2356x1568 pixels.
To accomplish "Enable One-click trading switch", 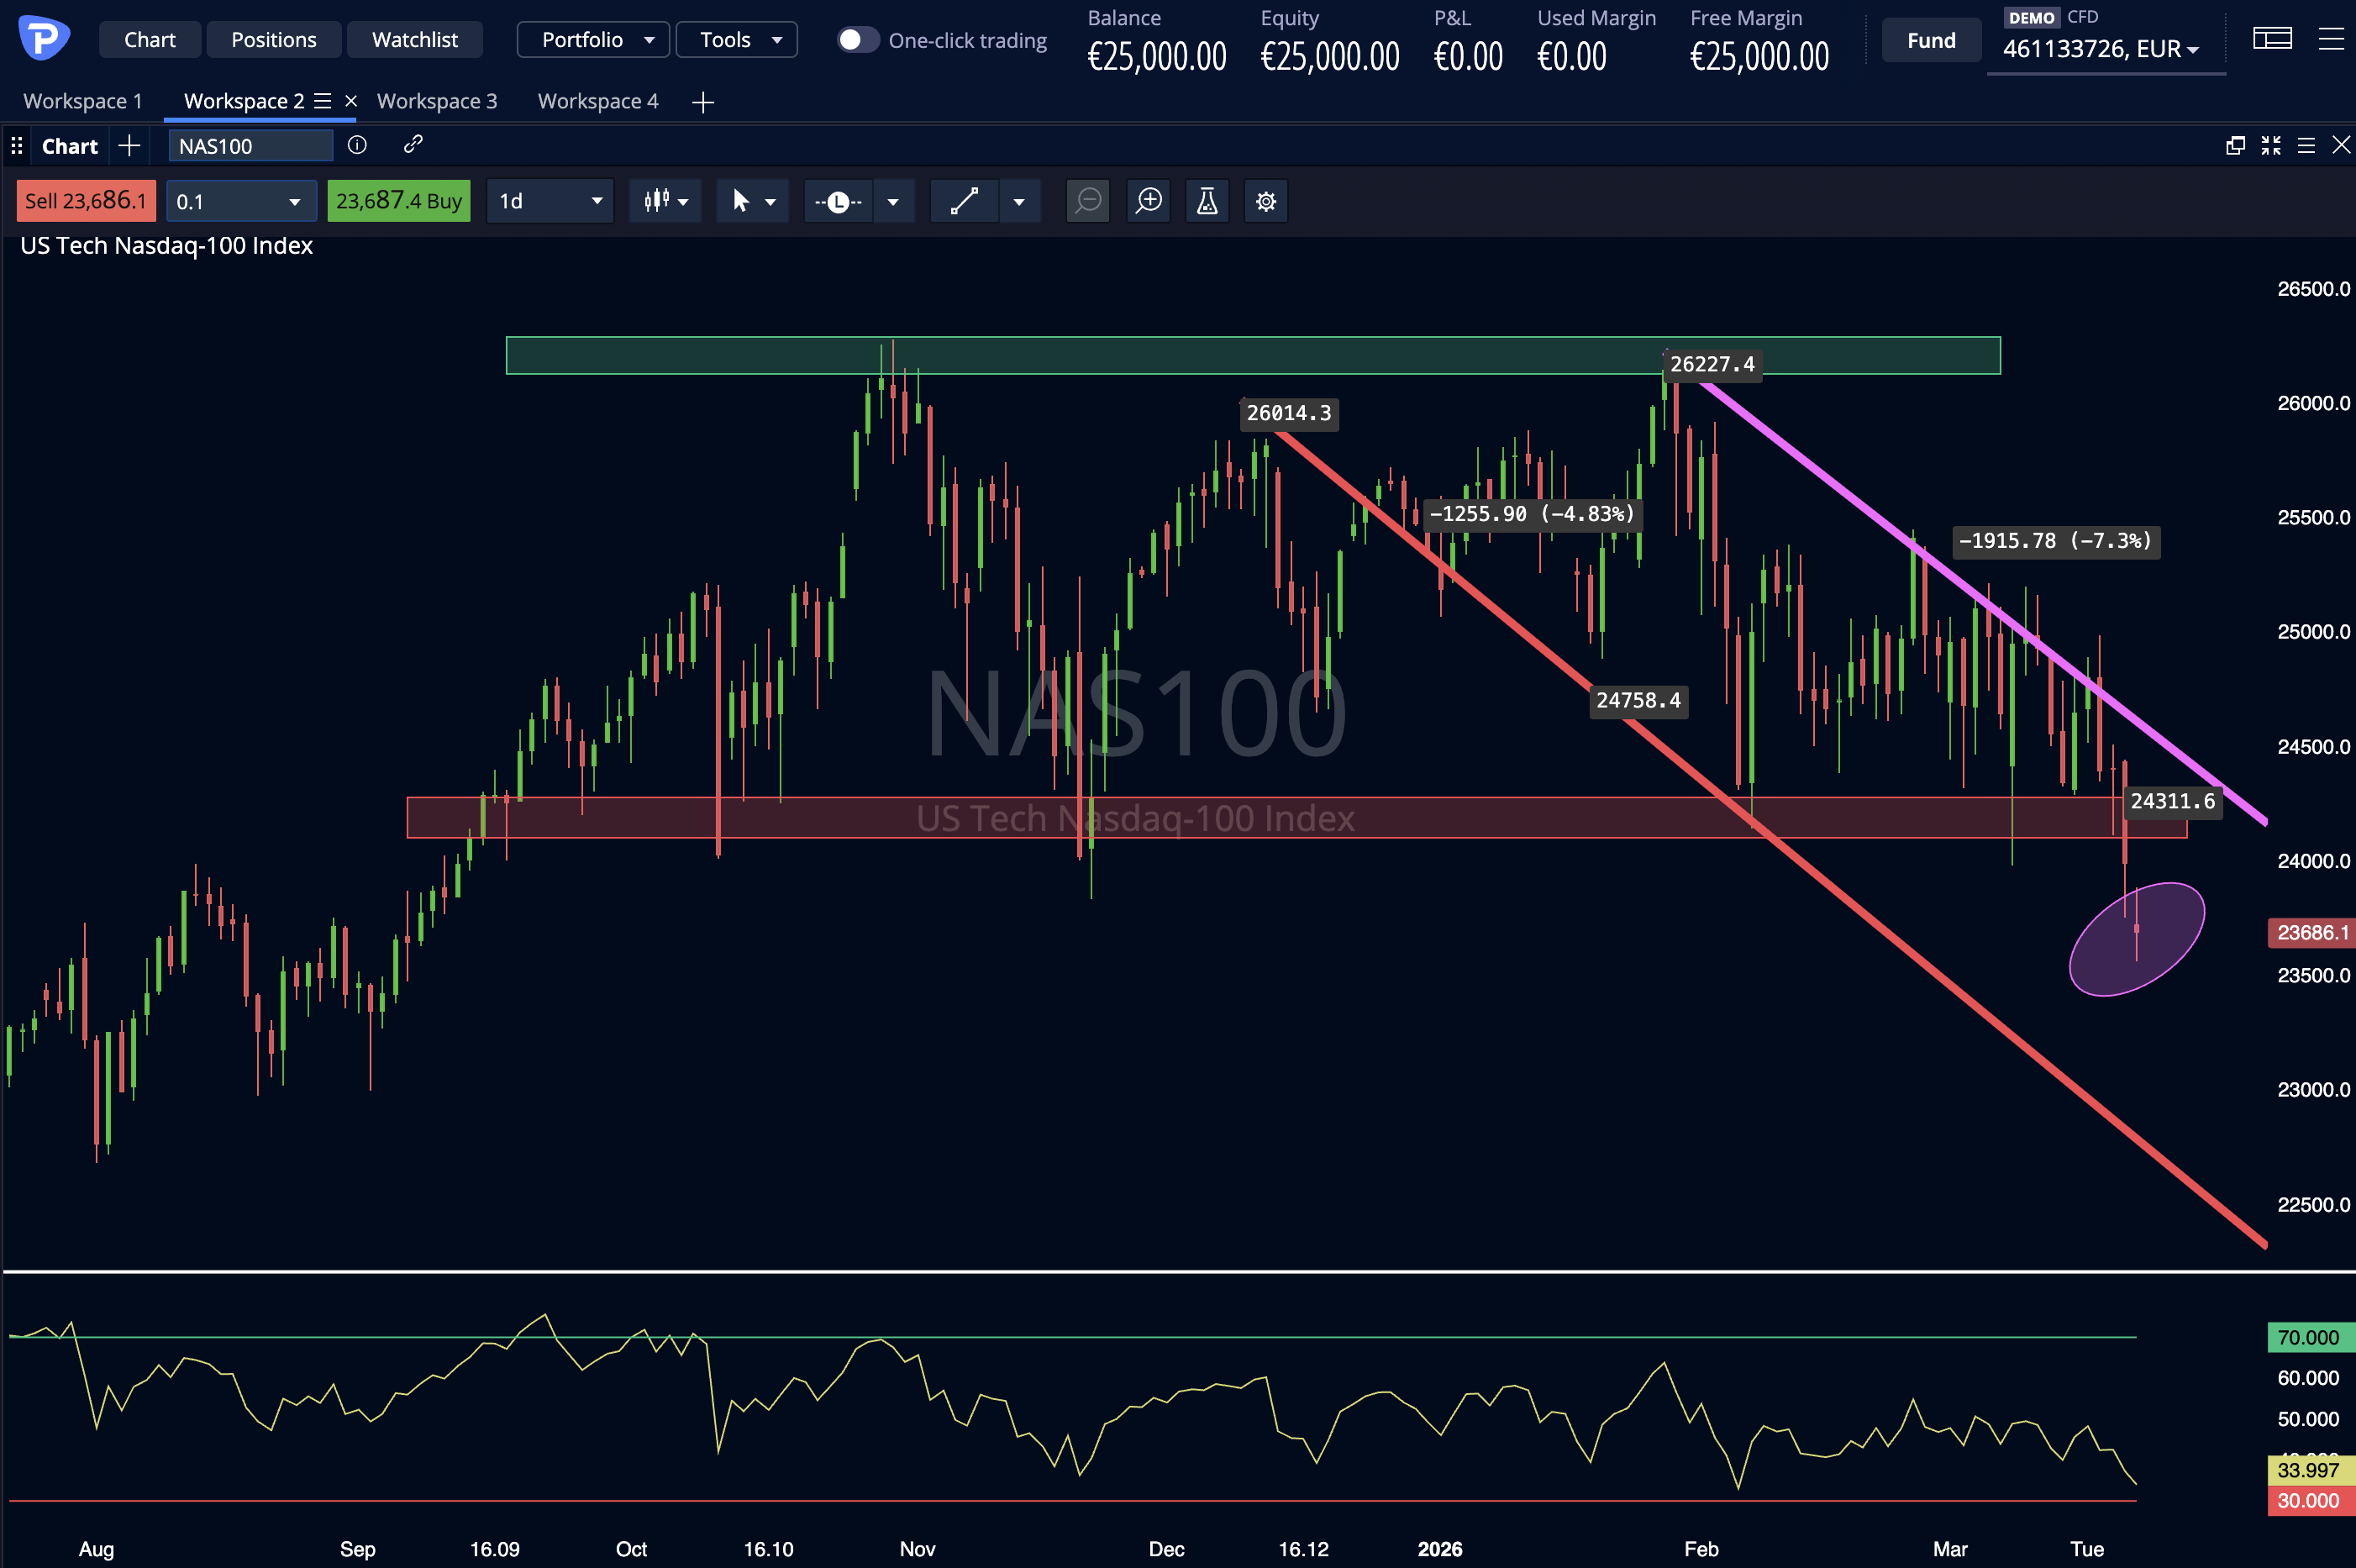I will [x=857, y=40].
